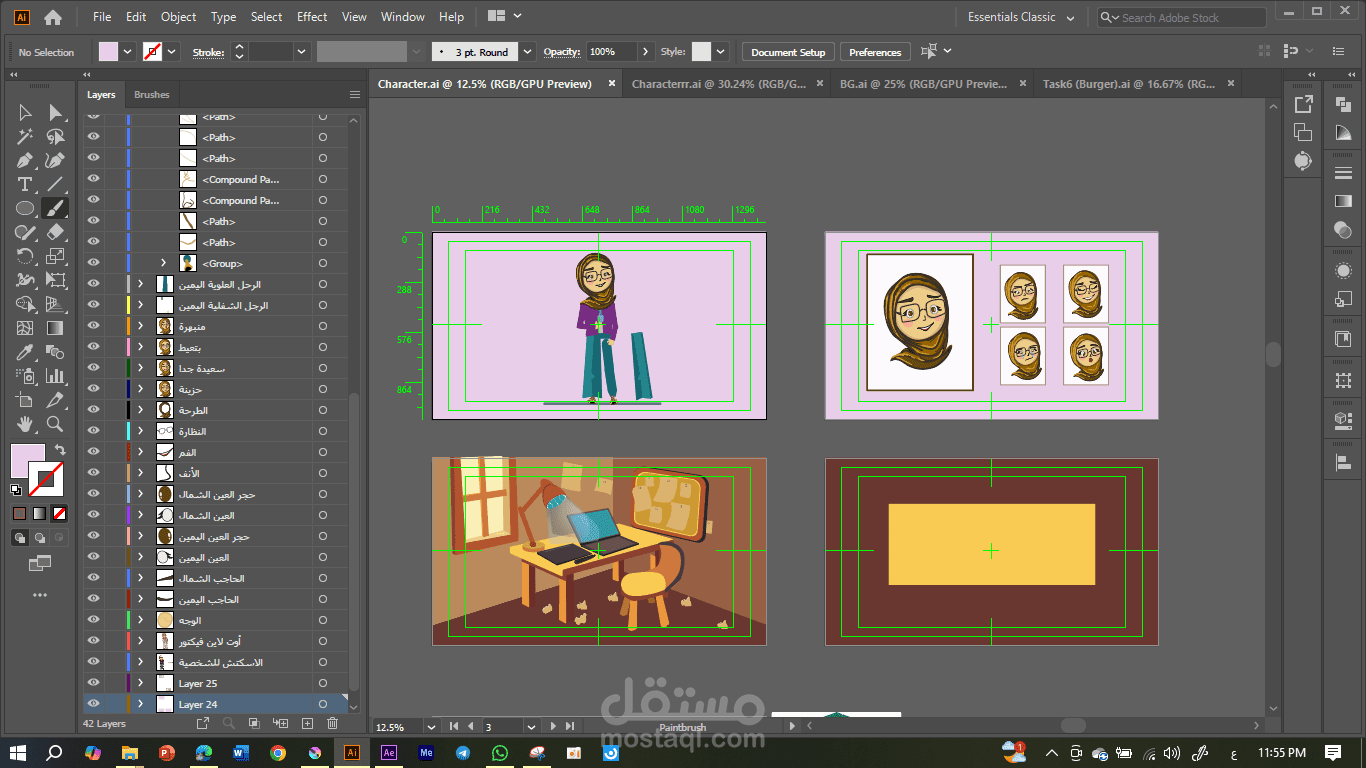
Task: Hide the first Compound Path sublayer
Action: pyautogui.click(x=94, y=180)
